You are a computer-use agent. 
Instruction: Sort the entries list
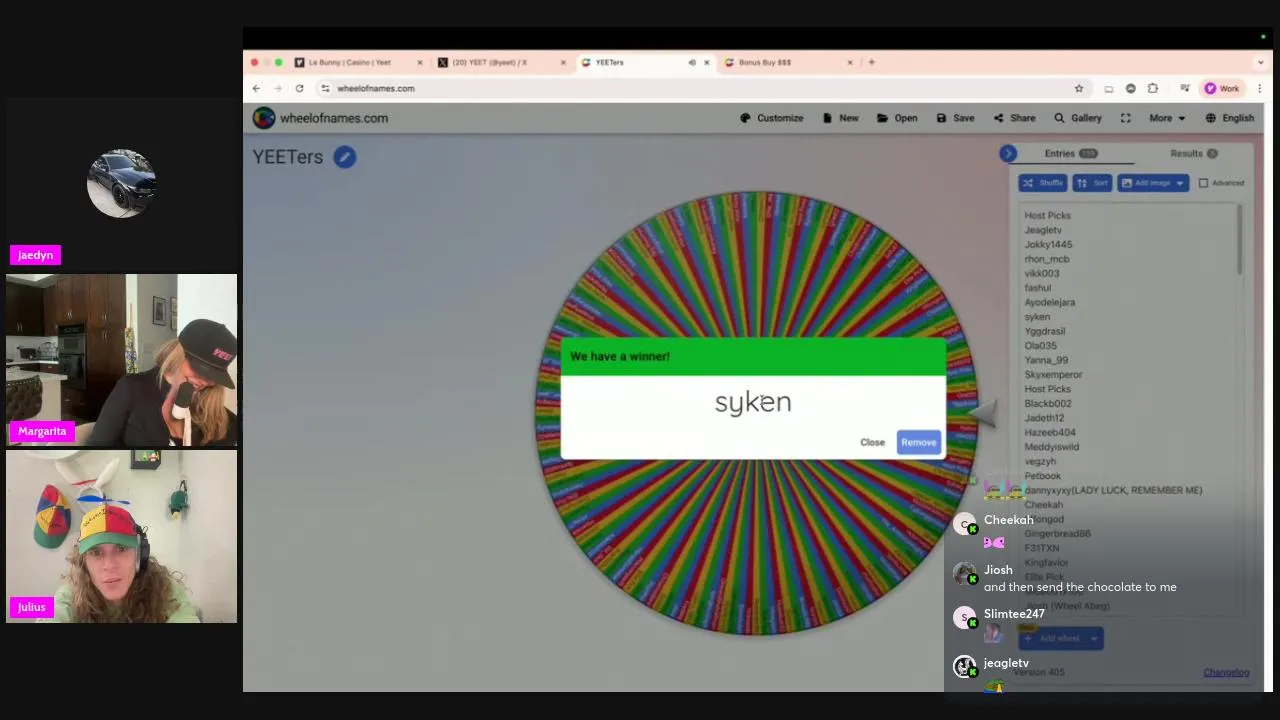[x=1092, y=183]
